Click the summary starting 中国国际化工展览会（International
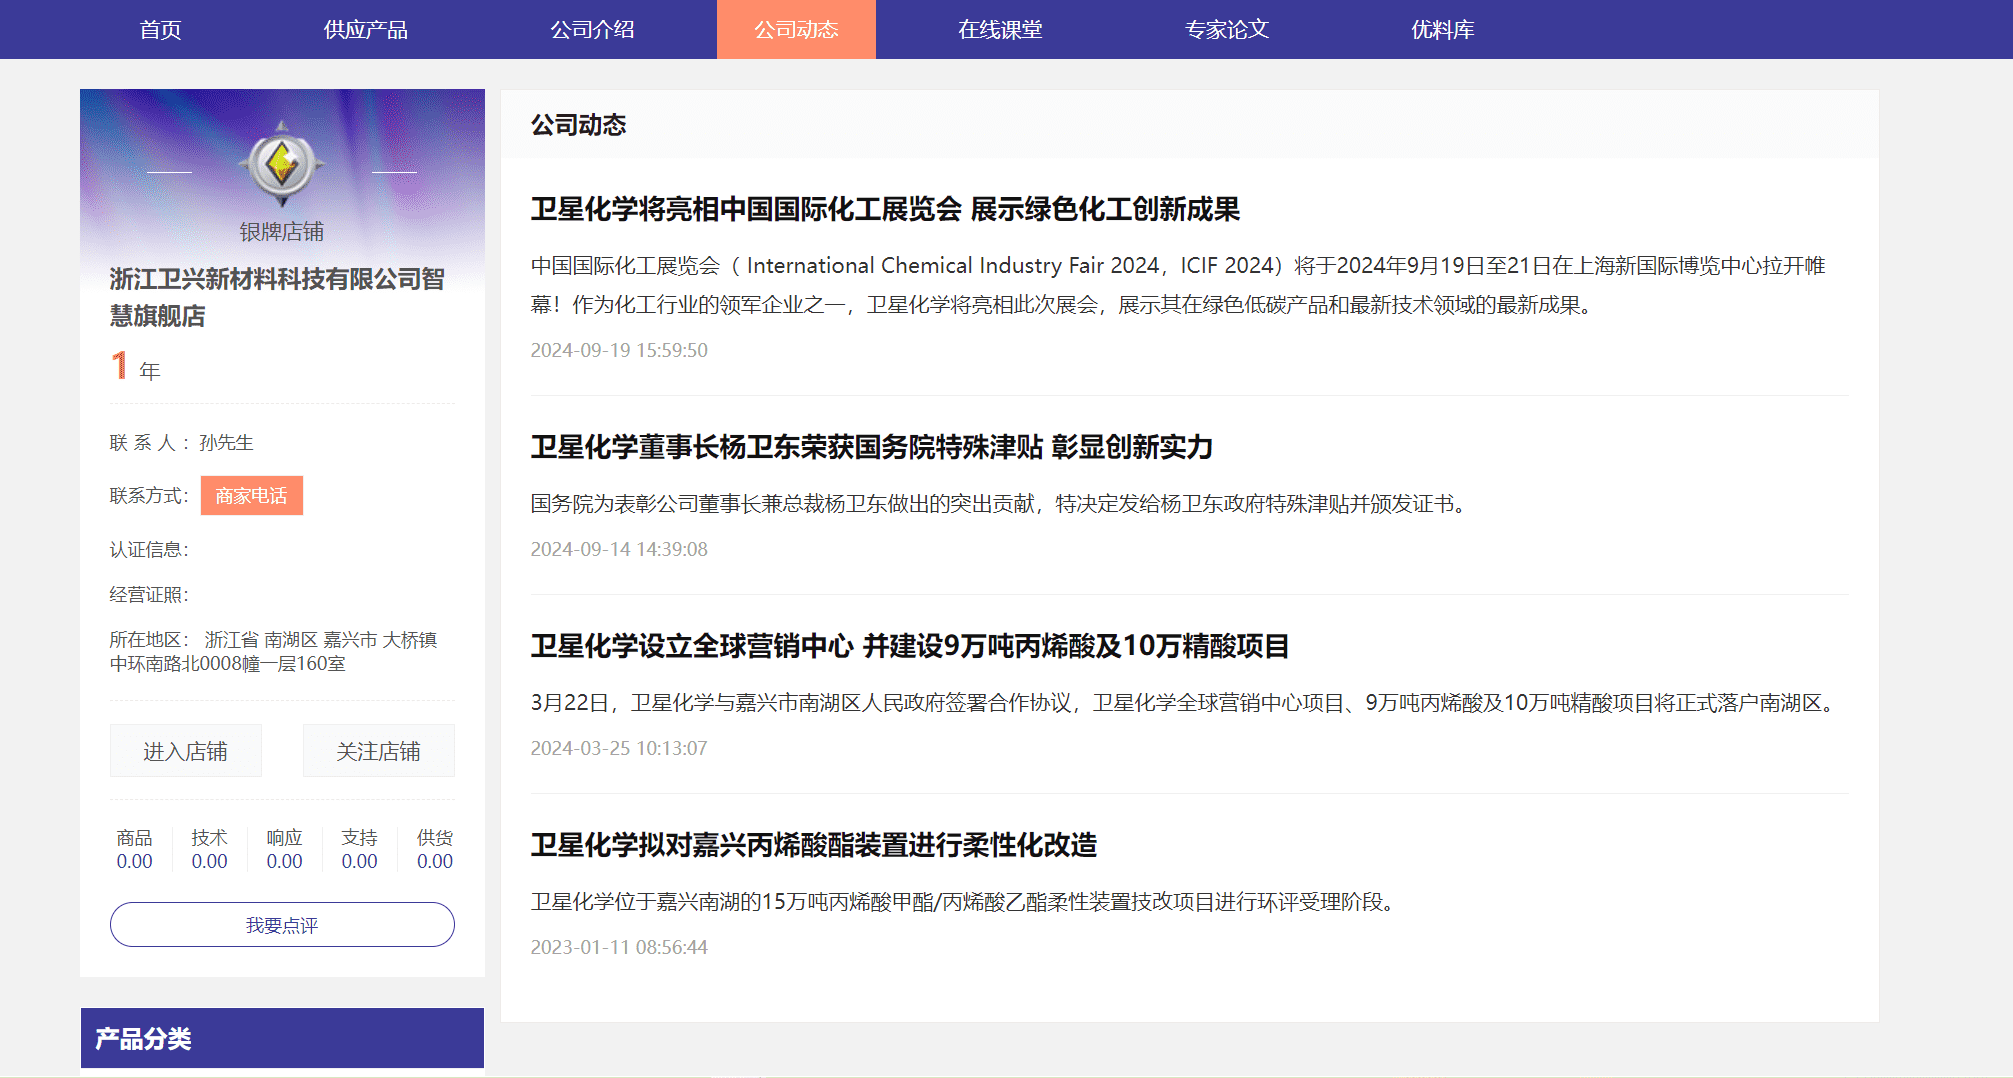Screen dimensions: 2013x1078 click(x=1178, y=285)
